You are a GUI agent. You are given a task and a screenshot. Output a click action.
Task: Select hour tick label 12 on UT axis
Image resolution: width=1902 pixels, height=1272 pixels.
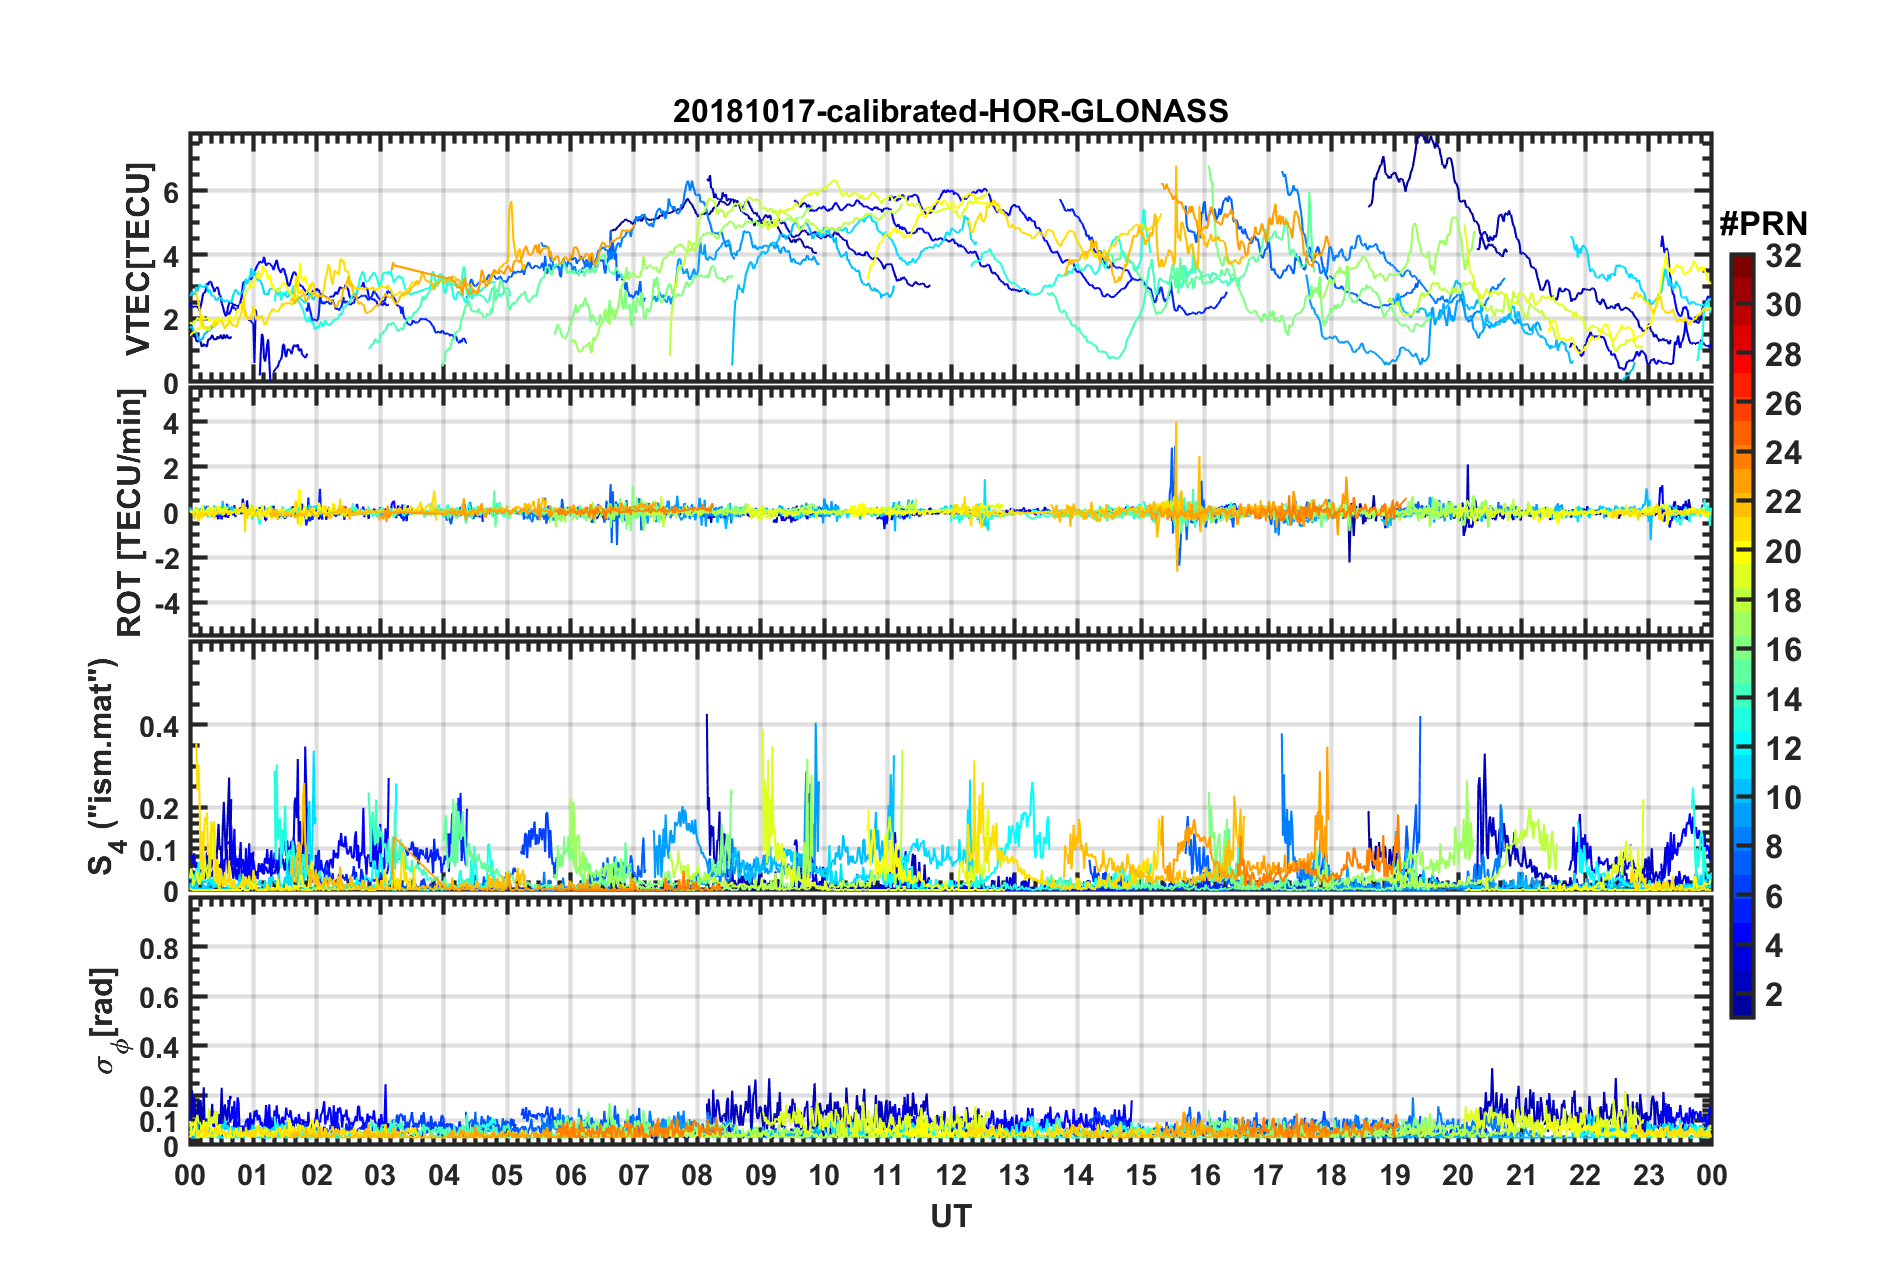coord(951,1175)
